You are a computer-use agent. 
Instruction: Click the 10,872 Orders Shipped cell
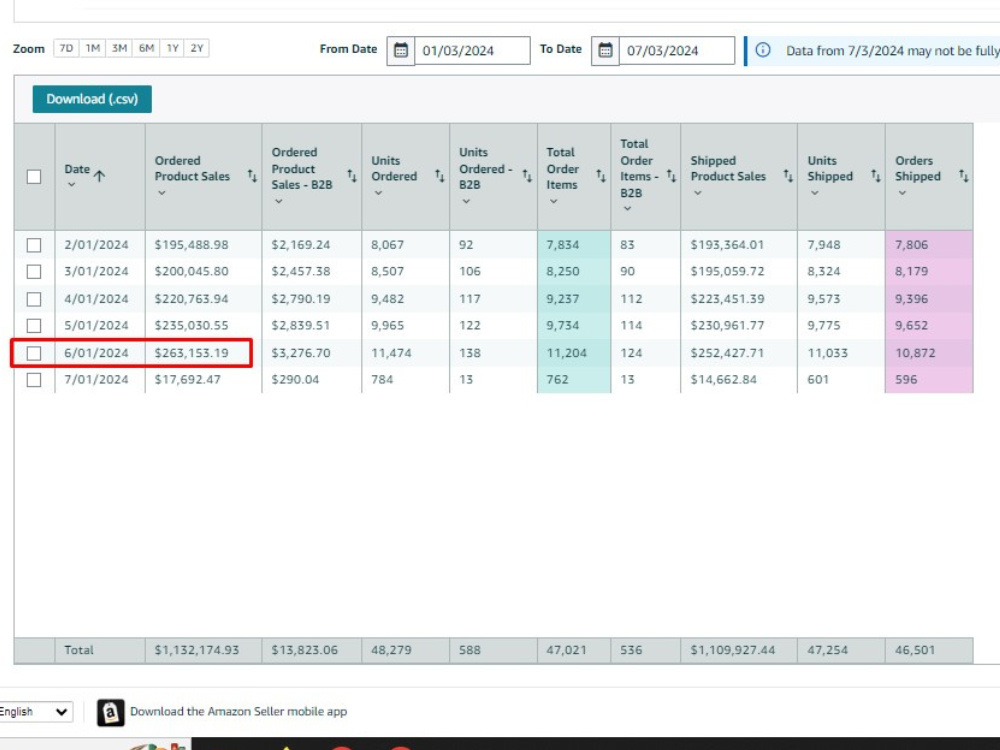[x=915, y=353]
